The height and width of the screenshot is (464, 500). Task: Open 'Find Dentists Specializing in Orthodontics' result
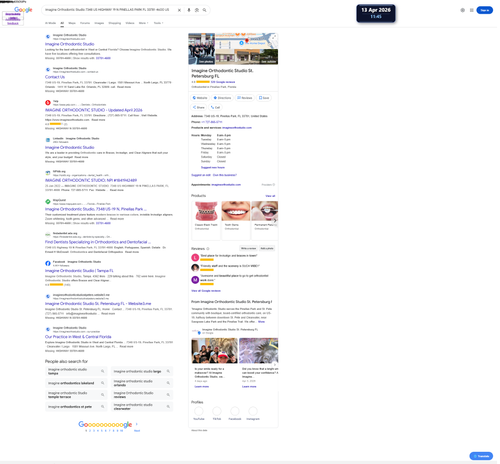pos(98,242)
